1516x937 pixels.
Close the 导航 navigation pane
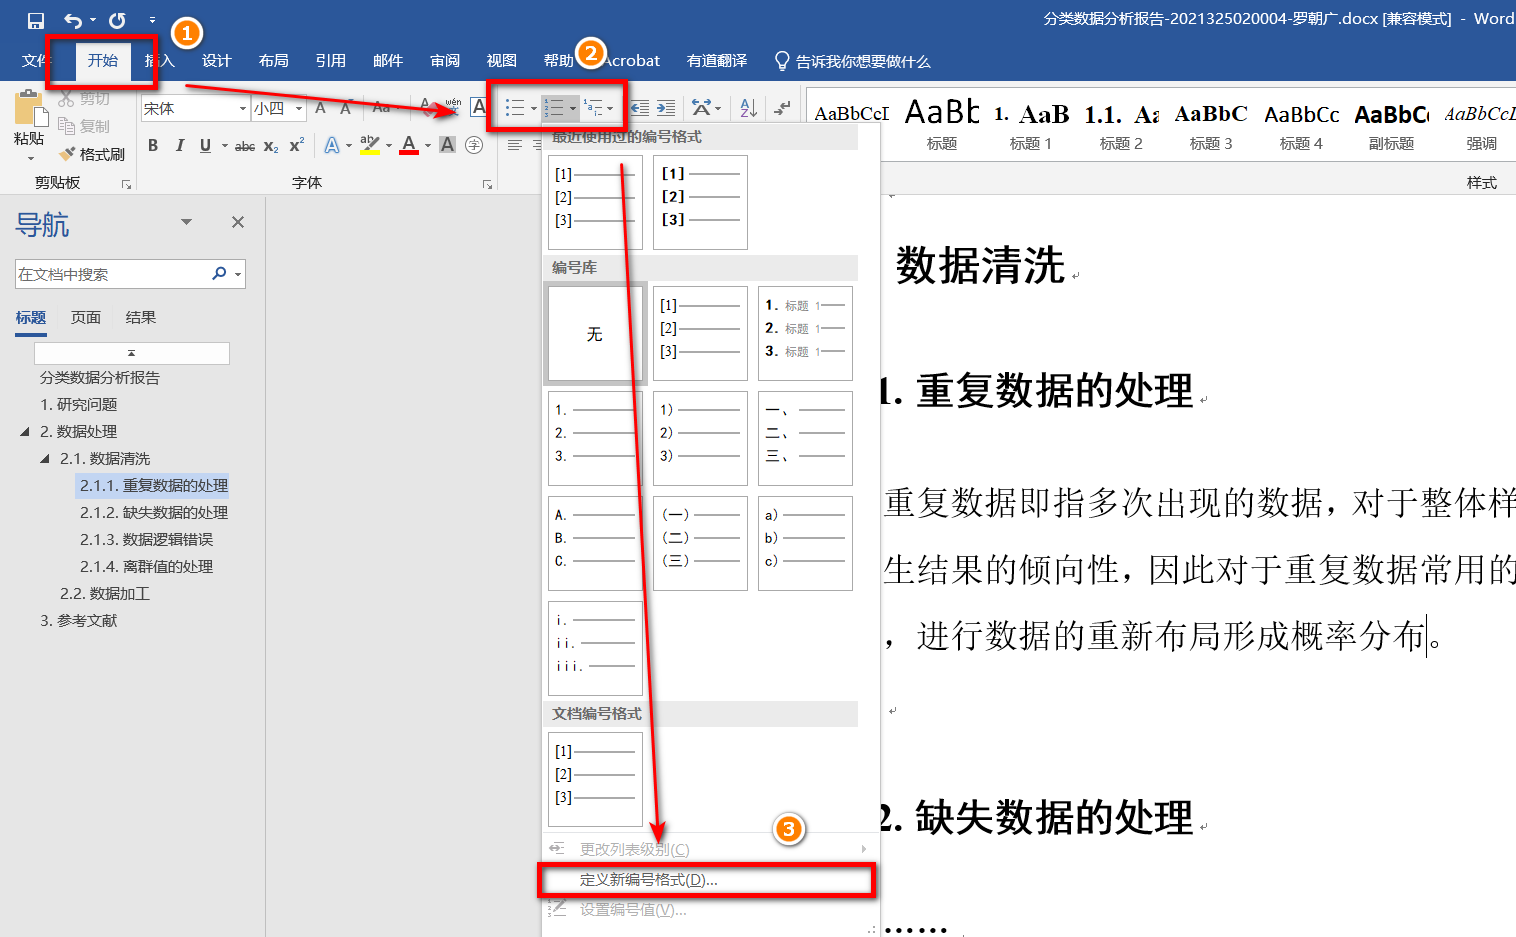[x=238, y=222]
